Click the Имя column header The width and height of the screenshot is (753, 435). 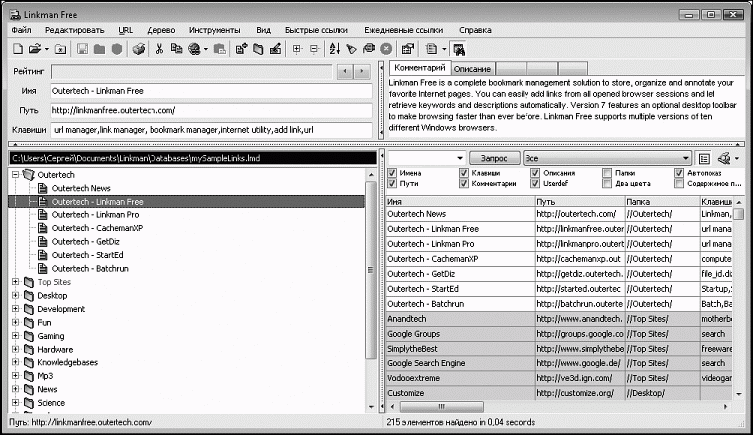tap(457, 201)
